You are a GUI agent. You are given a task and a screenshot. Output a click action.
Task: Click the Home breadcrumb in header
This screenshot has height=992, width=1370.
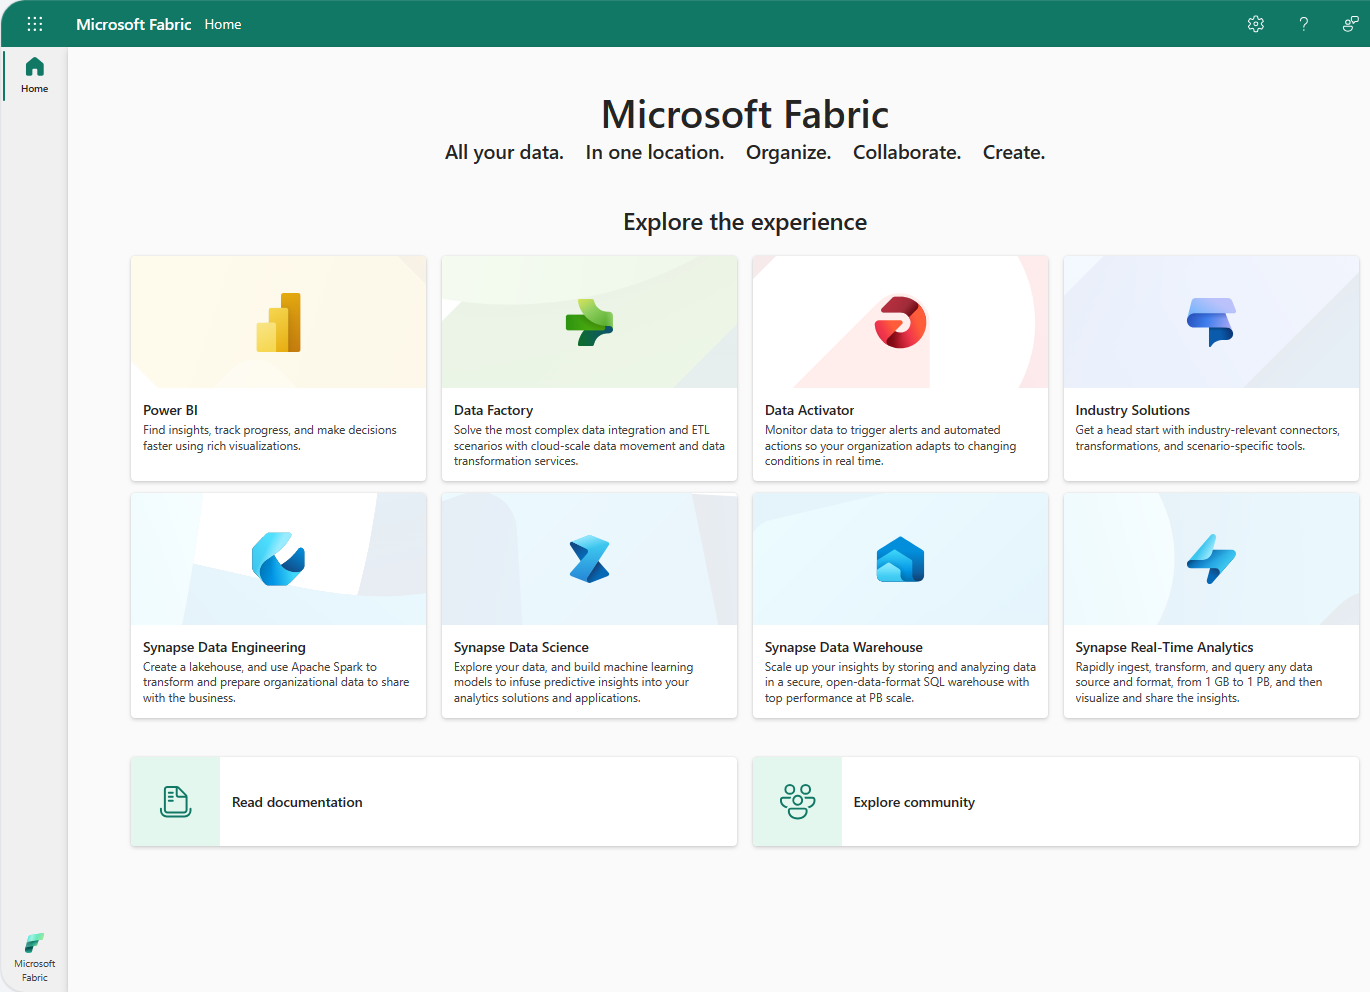[x=223, y=24]
